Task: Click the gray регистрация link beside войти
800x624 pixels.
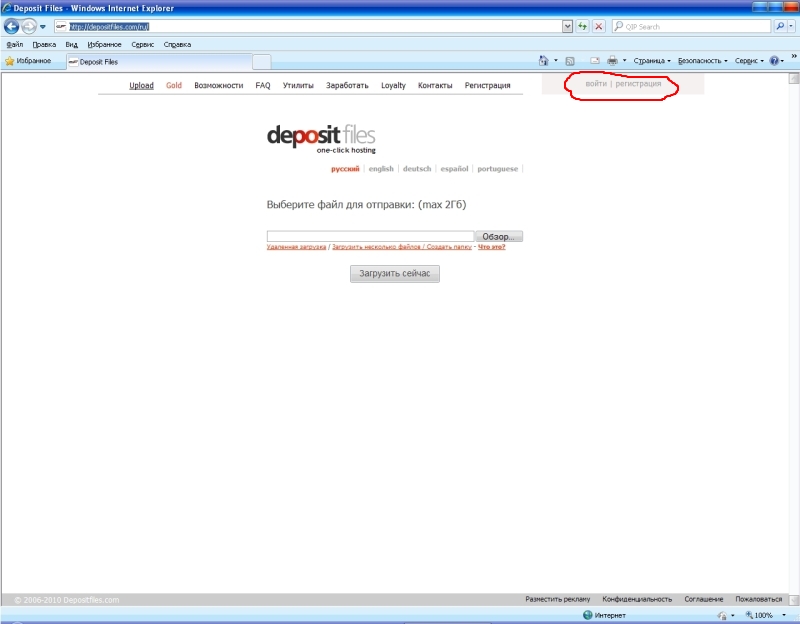Action: pyautogui.click(x=638, y=84)
